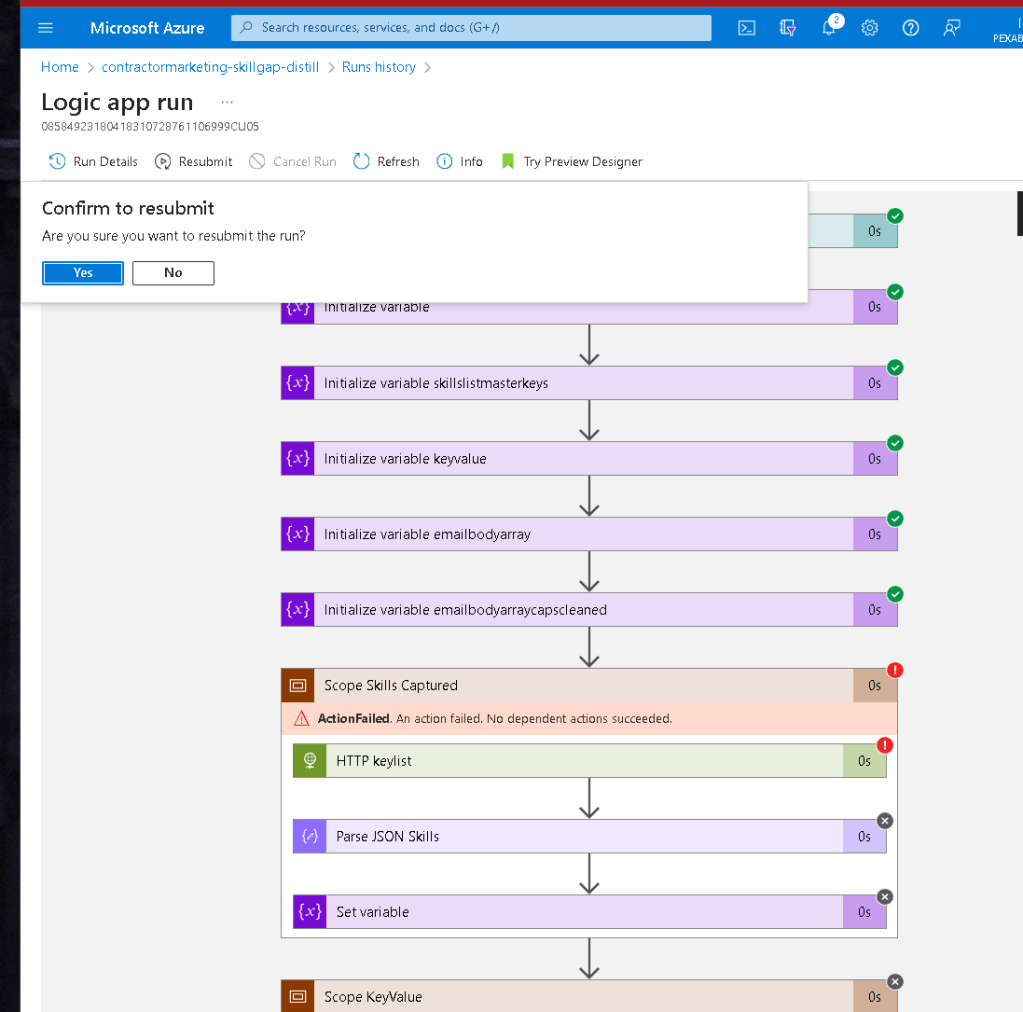
Task: Expand Initialize variable keyvalue action
Action: tap(589, 459)
